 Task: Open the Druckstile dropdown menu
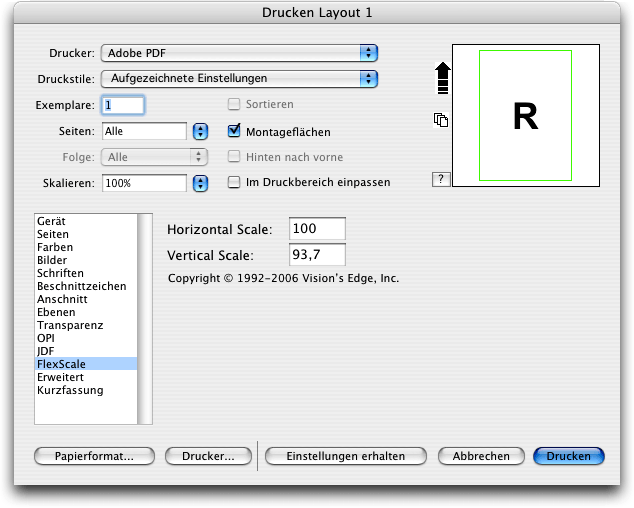[x=239, y=78]
